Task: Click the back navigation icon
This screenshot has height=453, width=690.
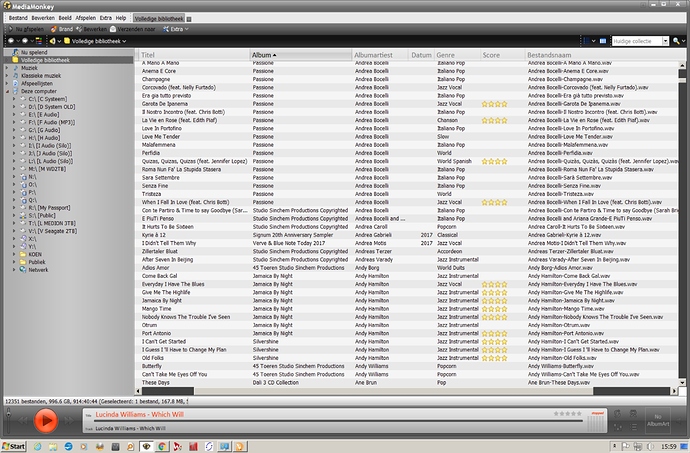Action: 11,41
